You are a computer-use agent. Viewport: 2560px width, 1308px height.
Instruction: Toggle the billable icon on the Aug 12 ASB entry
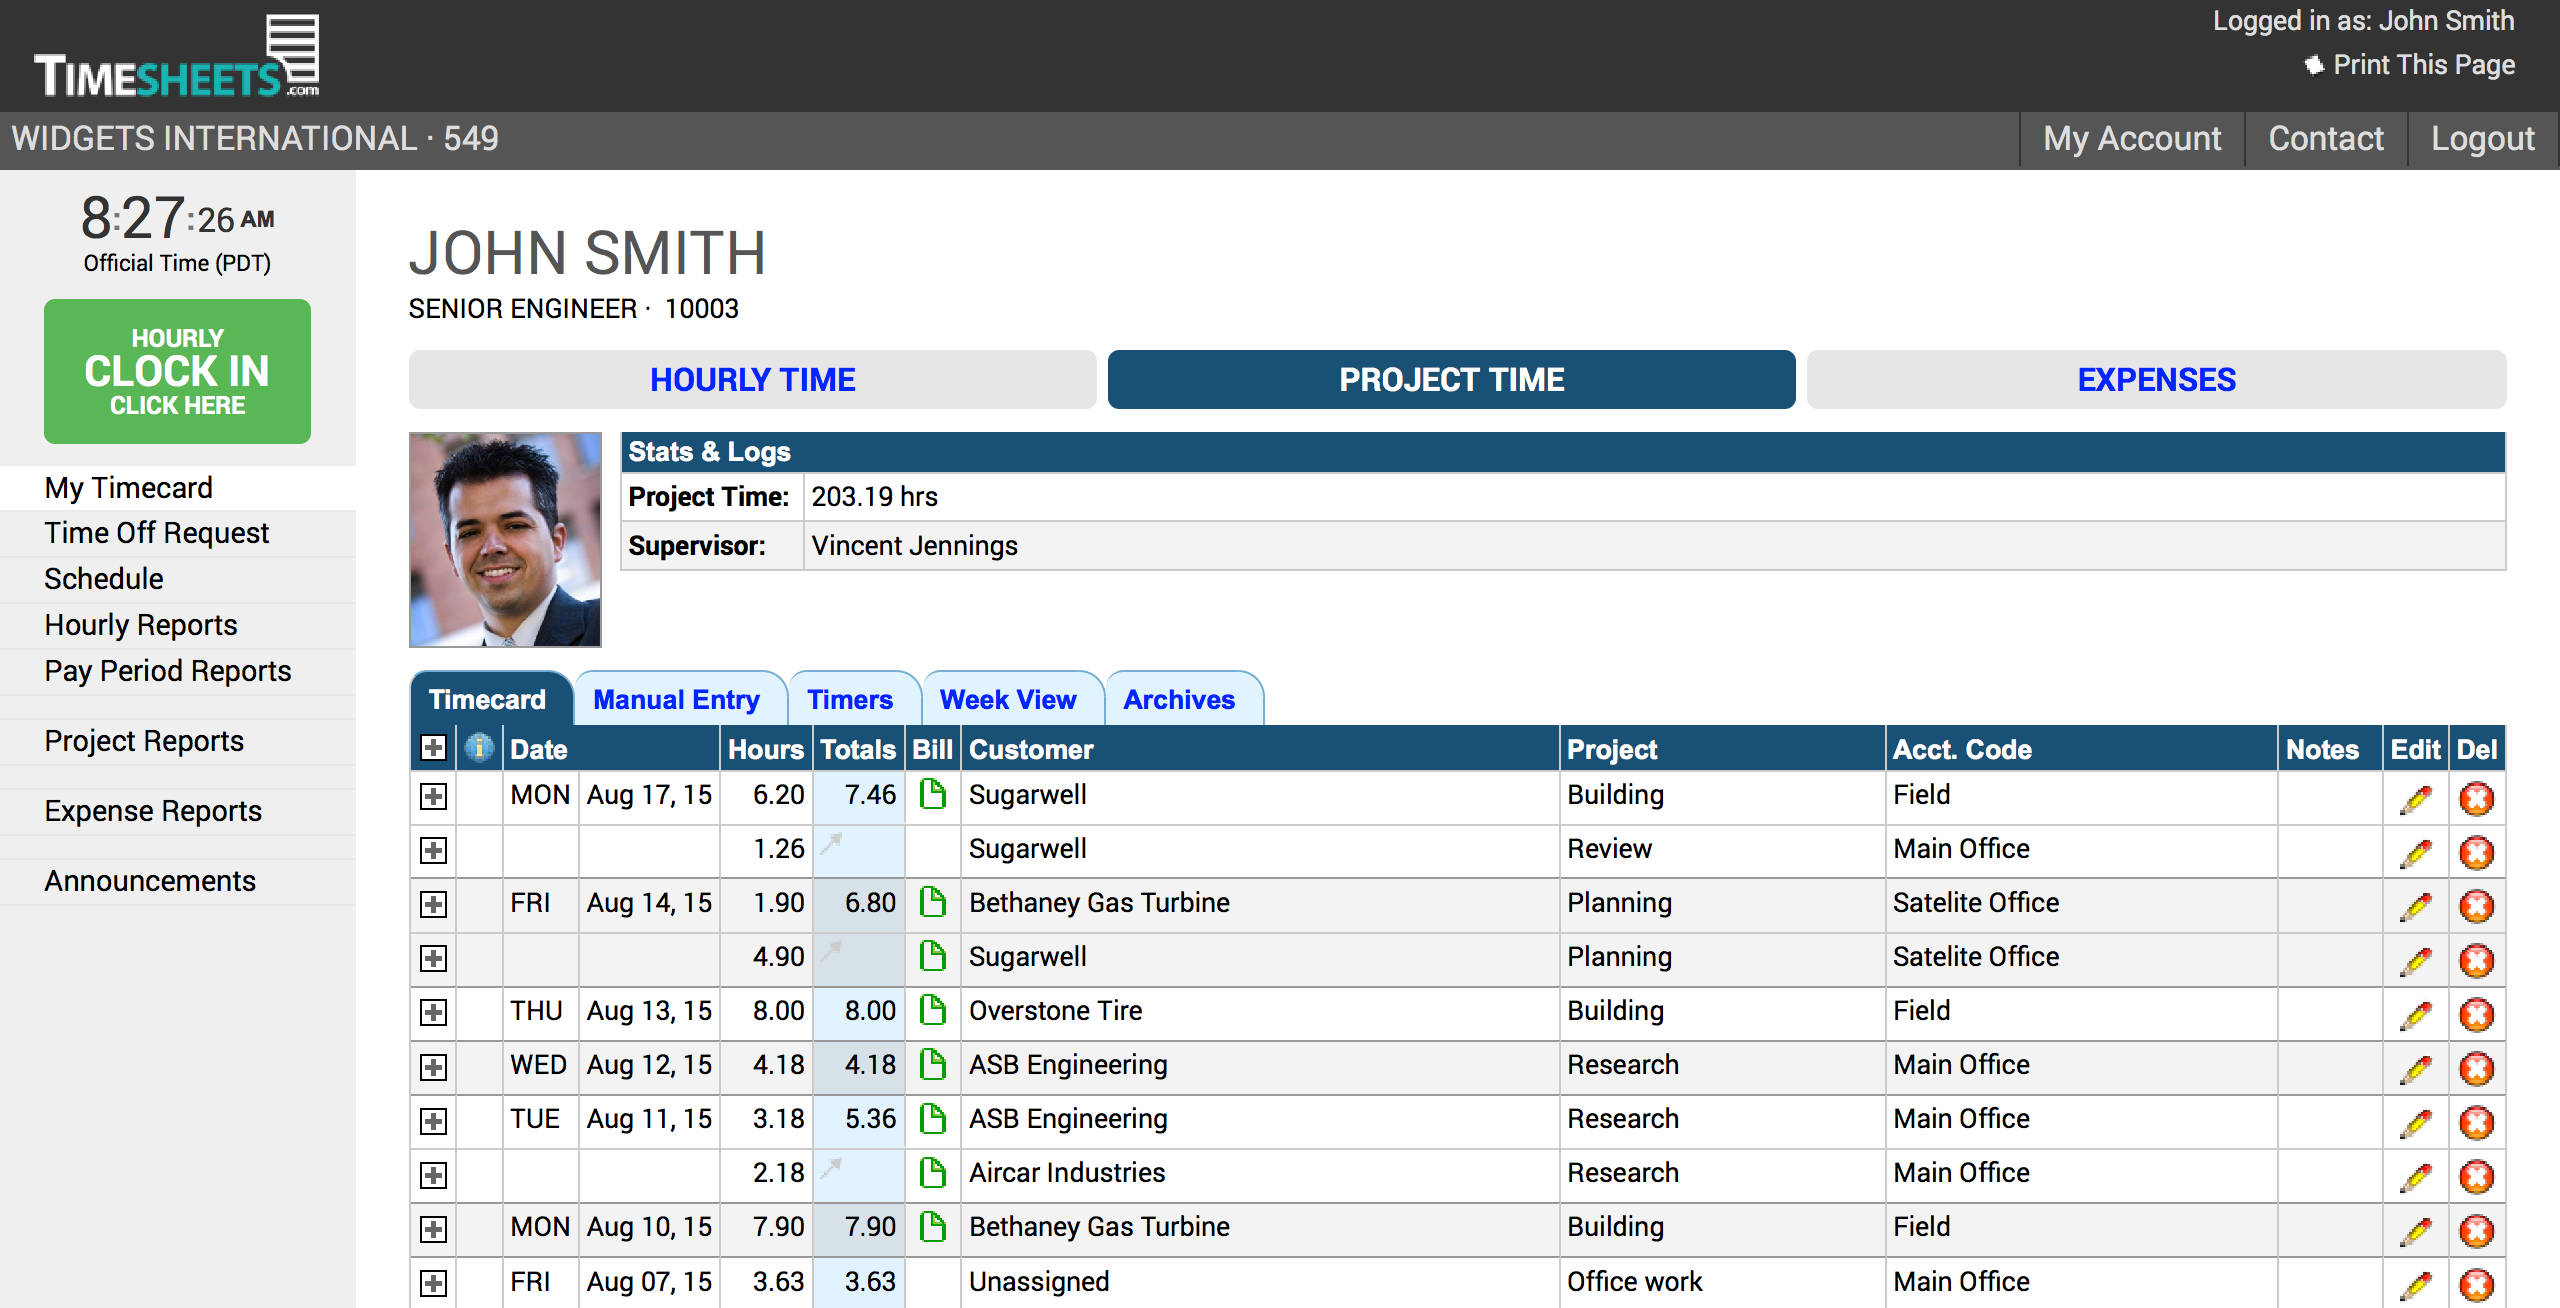coord(932,1065)
